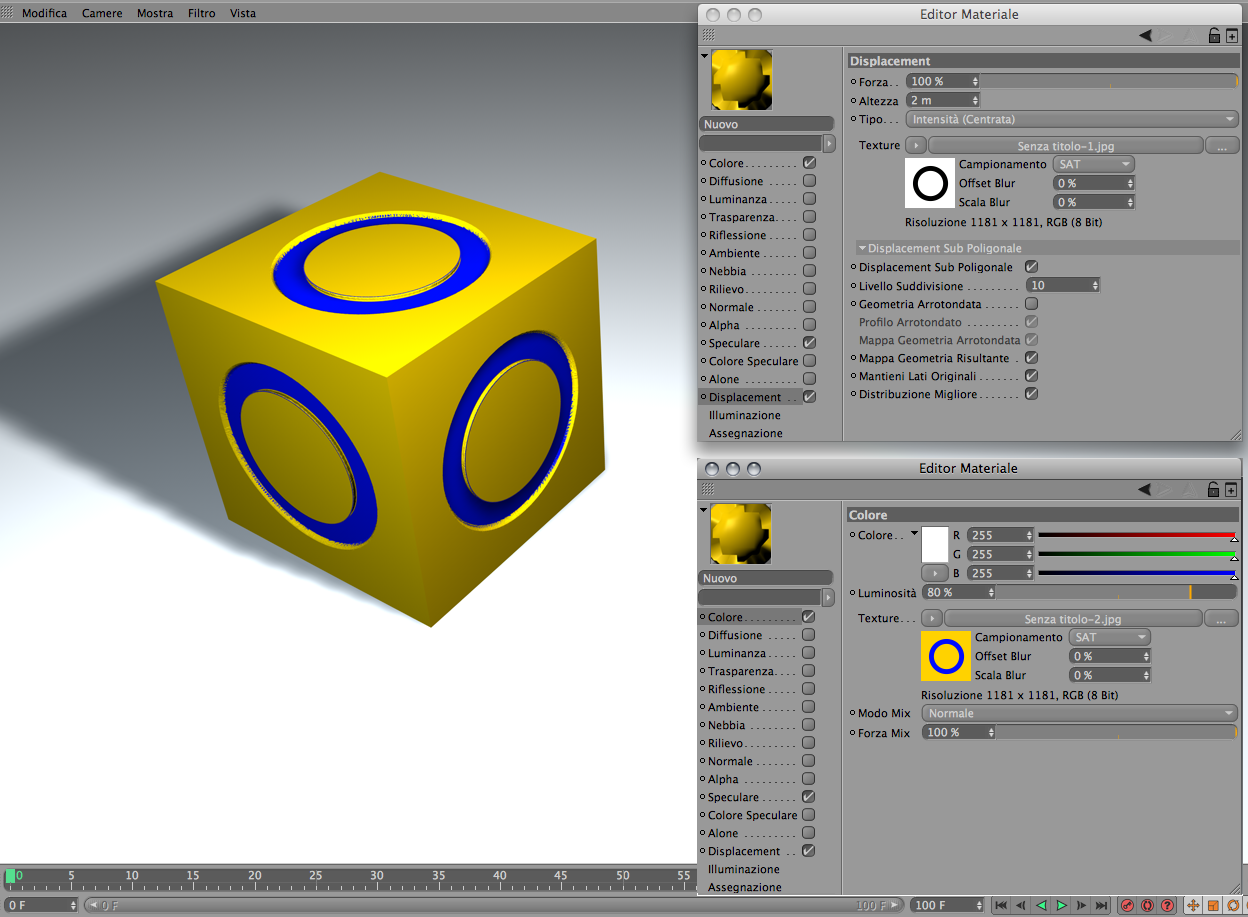The height and width of the screenshot is (917, 1248).
Task: Open the color mode arrow beside the Colore label
Action: (x=914, y=534)
